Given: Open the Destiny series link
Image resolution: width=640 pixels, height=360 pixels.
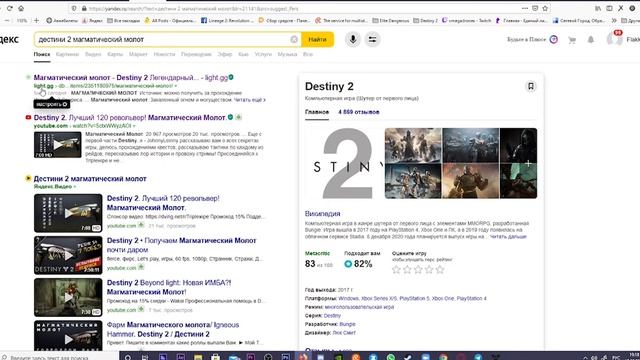Looking at the screenshot, I should click(x=332, y=316).
